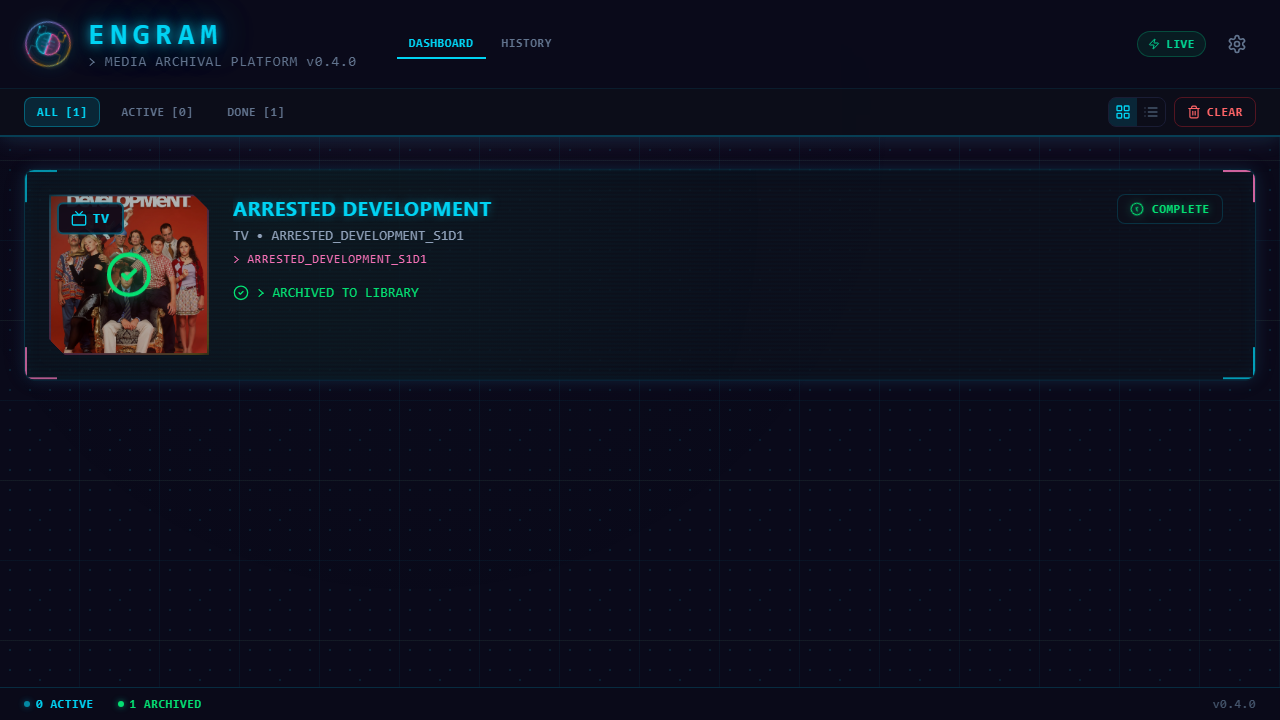Click the green checkmark circle beside ARCHIVED TO LIBRARY
1280x720 pixels.
click(241, 292)
